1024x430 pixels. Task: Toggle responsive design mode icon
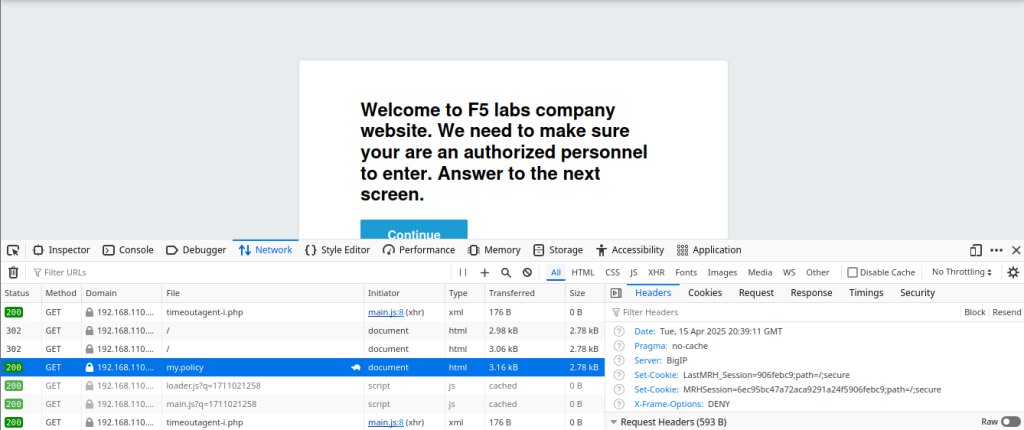[x=976, y=250]
